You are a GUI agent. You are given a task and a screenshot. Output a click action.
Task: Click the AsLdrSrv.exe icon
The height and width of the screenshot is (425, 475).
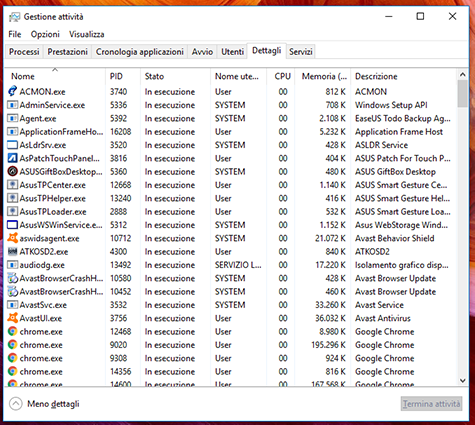12,145
